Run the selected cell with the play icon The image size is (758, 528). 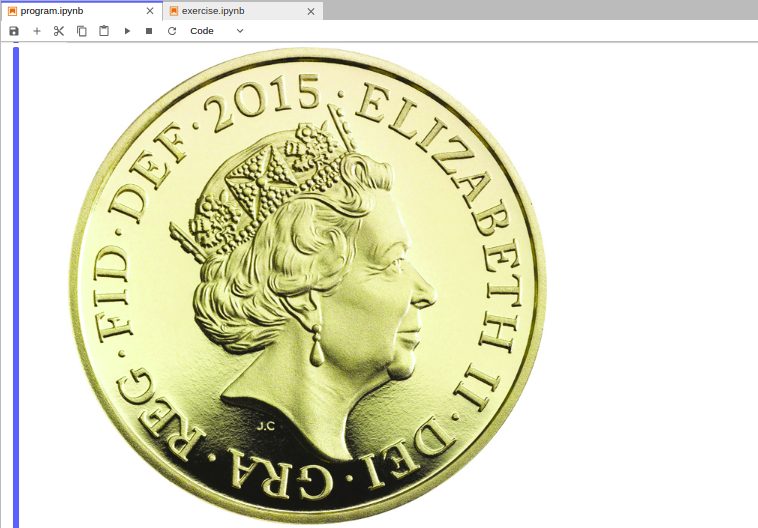click(127, 31)
